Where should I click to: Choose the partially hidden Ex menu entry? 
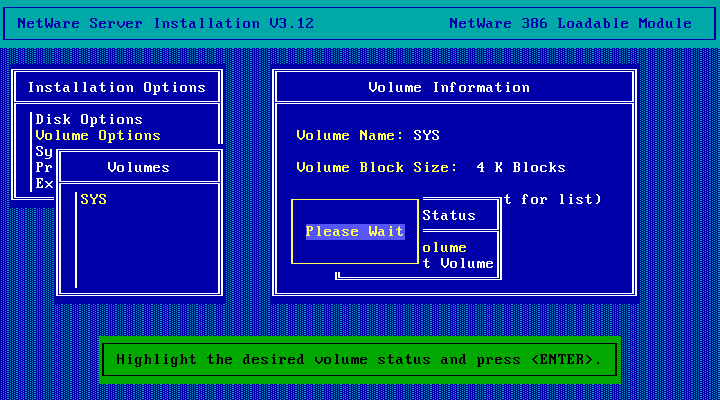(44, 184)
